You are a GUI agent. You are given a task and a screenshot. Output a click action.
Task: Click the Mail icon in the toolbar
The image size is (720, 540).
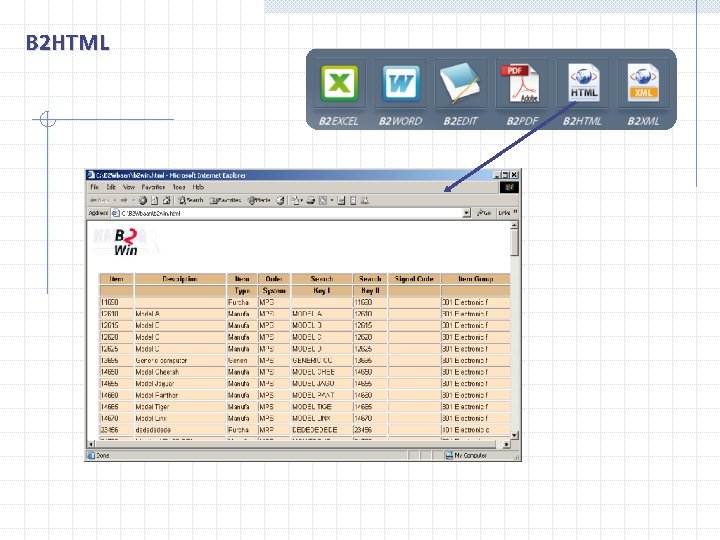(x=295, y=200)
